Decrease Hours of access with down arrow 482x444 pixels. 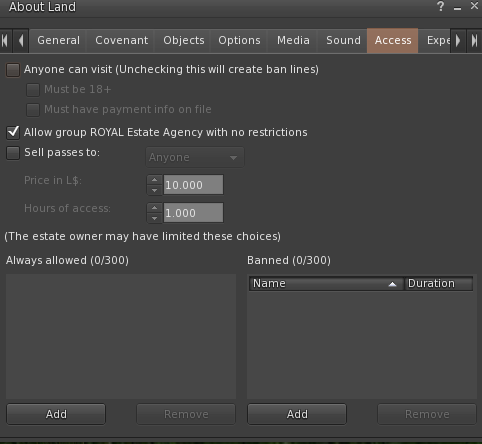[x=154, y=218]
